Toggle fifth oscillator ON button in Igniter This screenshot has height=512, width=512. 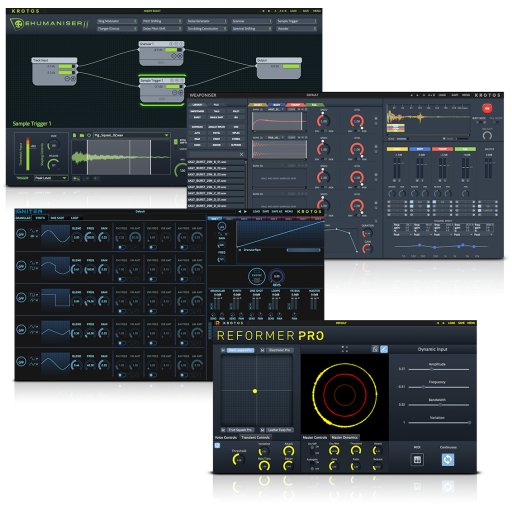pyautogui.click(x=21, y=361)
